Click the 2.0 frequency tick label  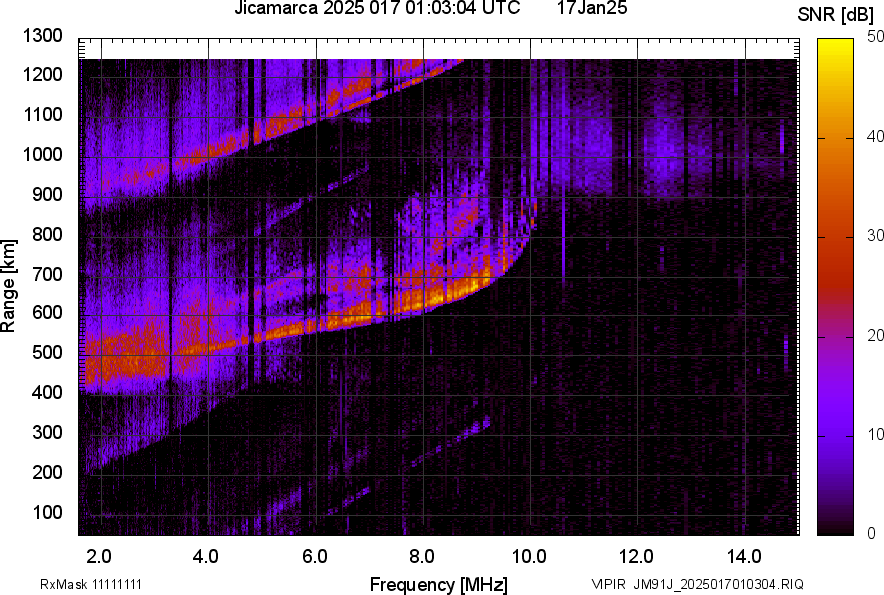point(99,554)
